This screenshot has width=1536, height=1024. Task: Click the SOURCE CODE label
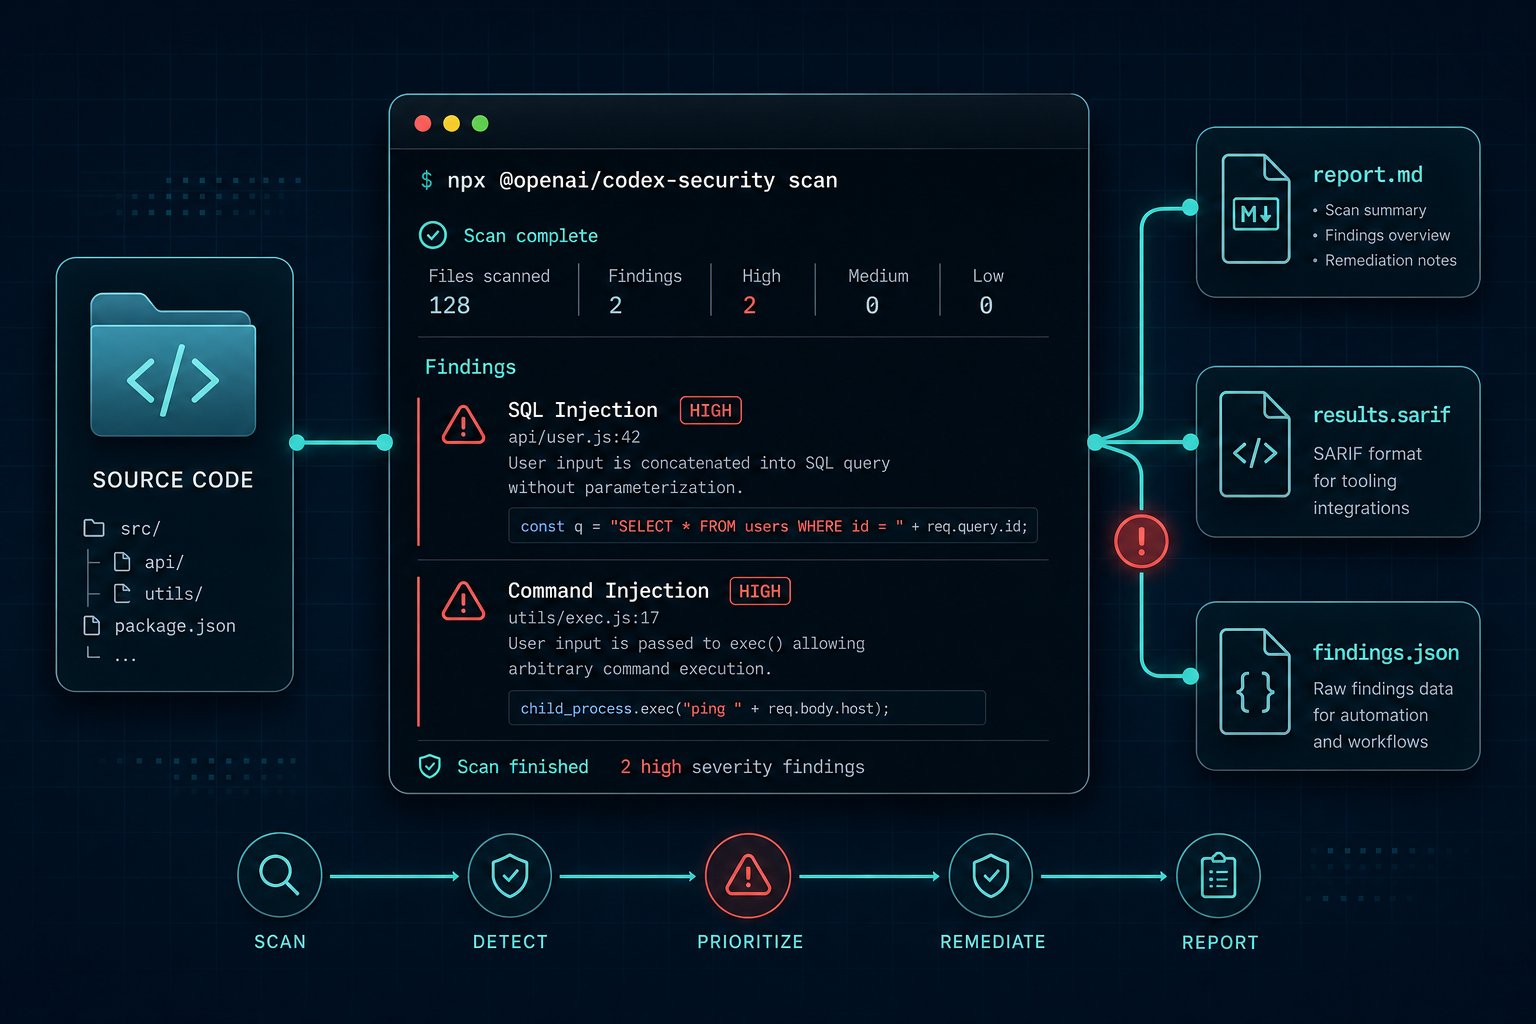tap(173, 480)
